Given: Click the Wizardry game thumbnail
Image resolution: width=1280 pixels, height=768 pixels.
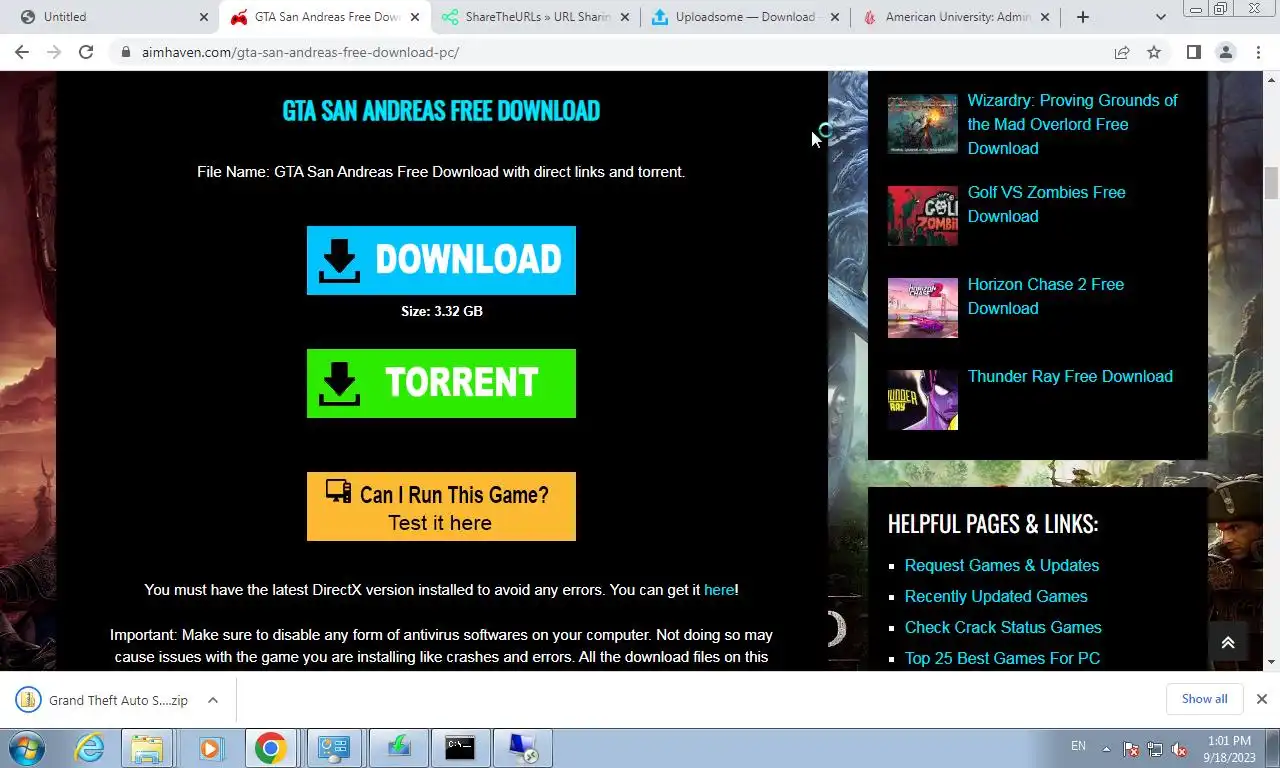Looking at the screenshot, I should pos(922,124).
